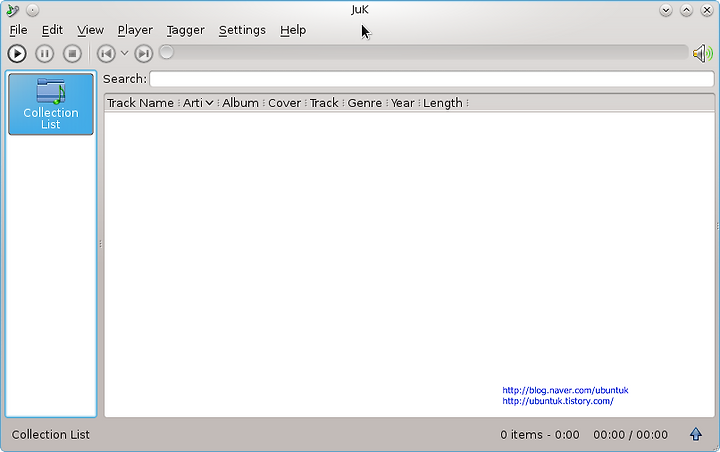Image resolution: width=720 pixels, height=452 pixels.
Task: Click the 00:00 / 00:00 time display
Action: pos(630,435)
